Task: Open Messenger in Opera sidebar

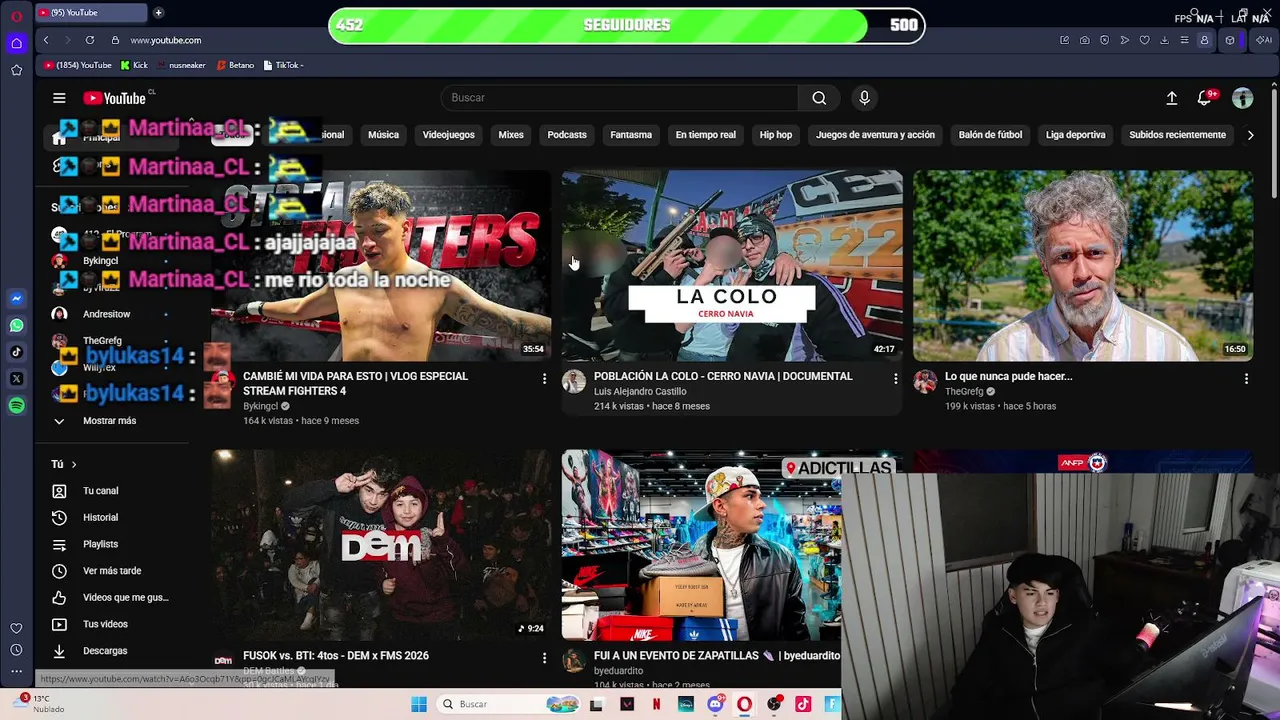Action: (x=16, y=298)
